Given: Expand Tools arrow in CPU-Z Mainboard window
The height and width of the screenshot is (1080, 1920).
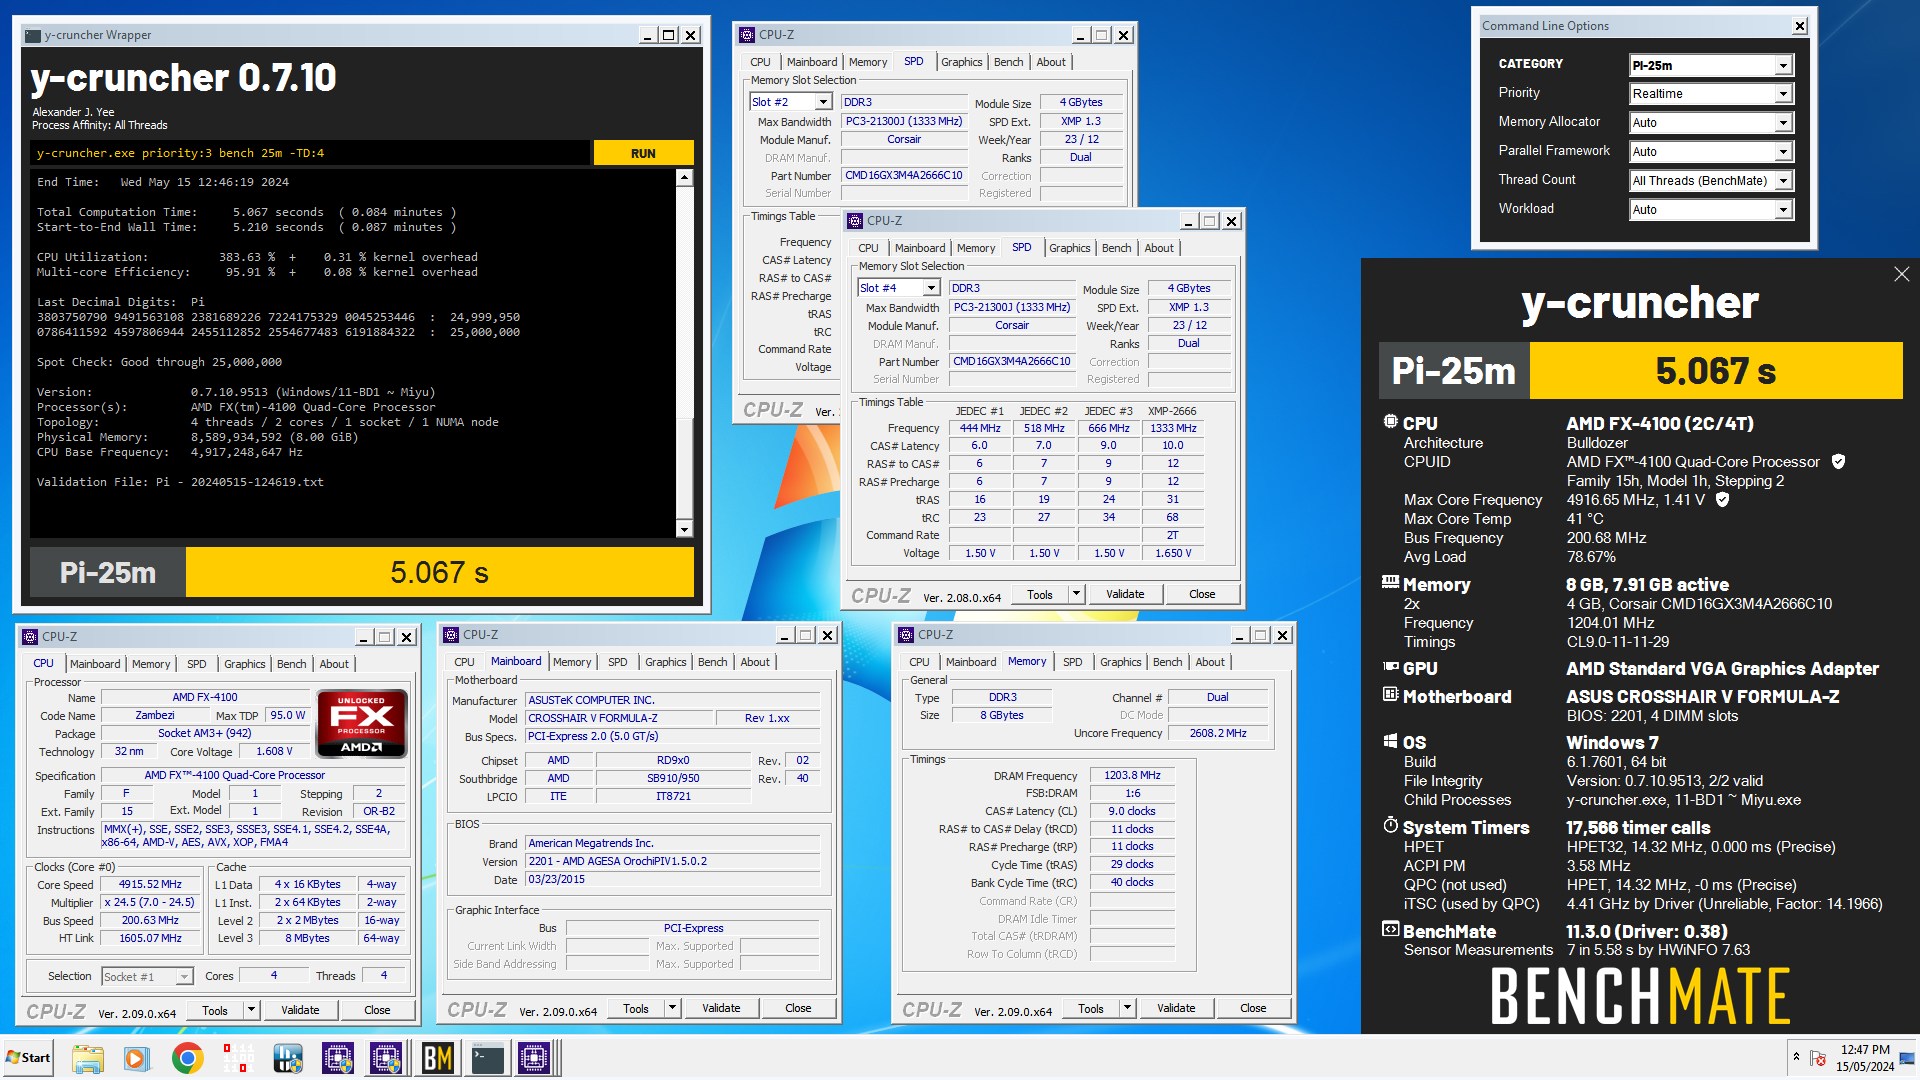Looking at the screenshot, I should click(x=672, y=1008).
